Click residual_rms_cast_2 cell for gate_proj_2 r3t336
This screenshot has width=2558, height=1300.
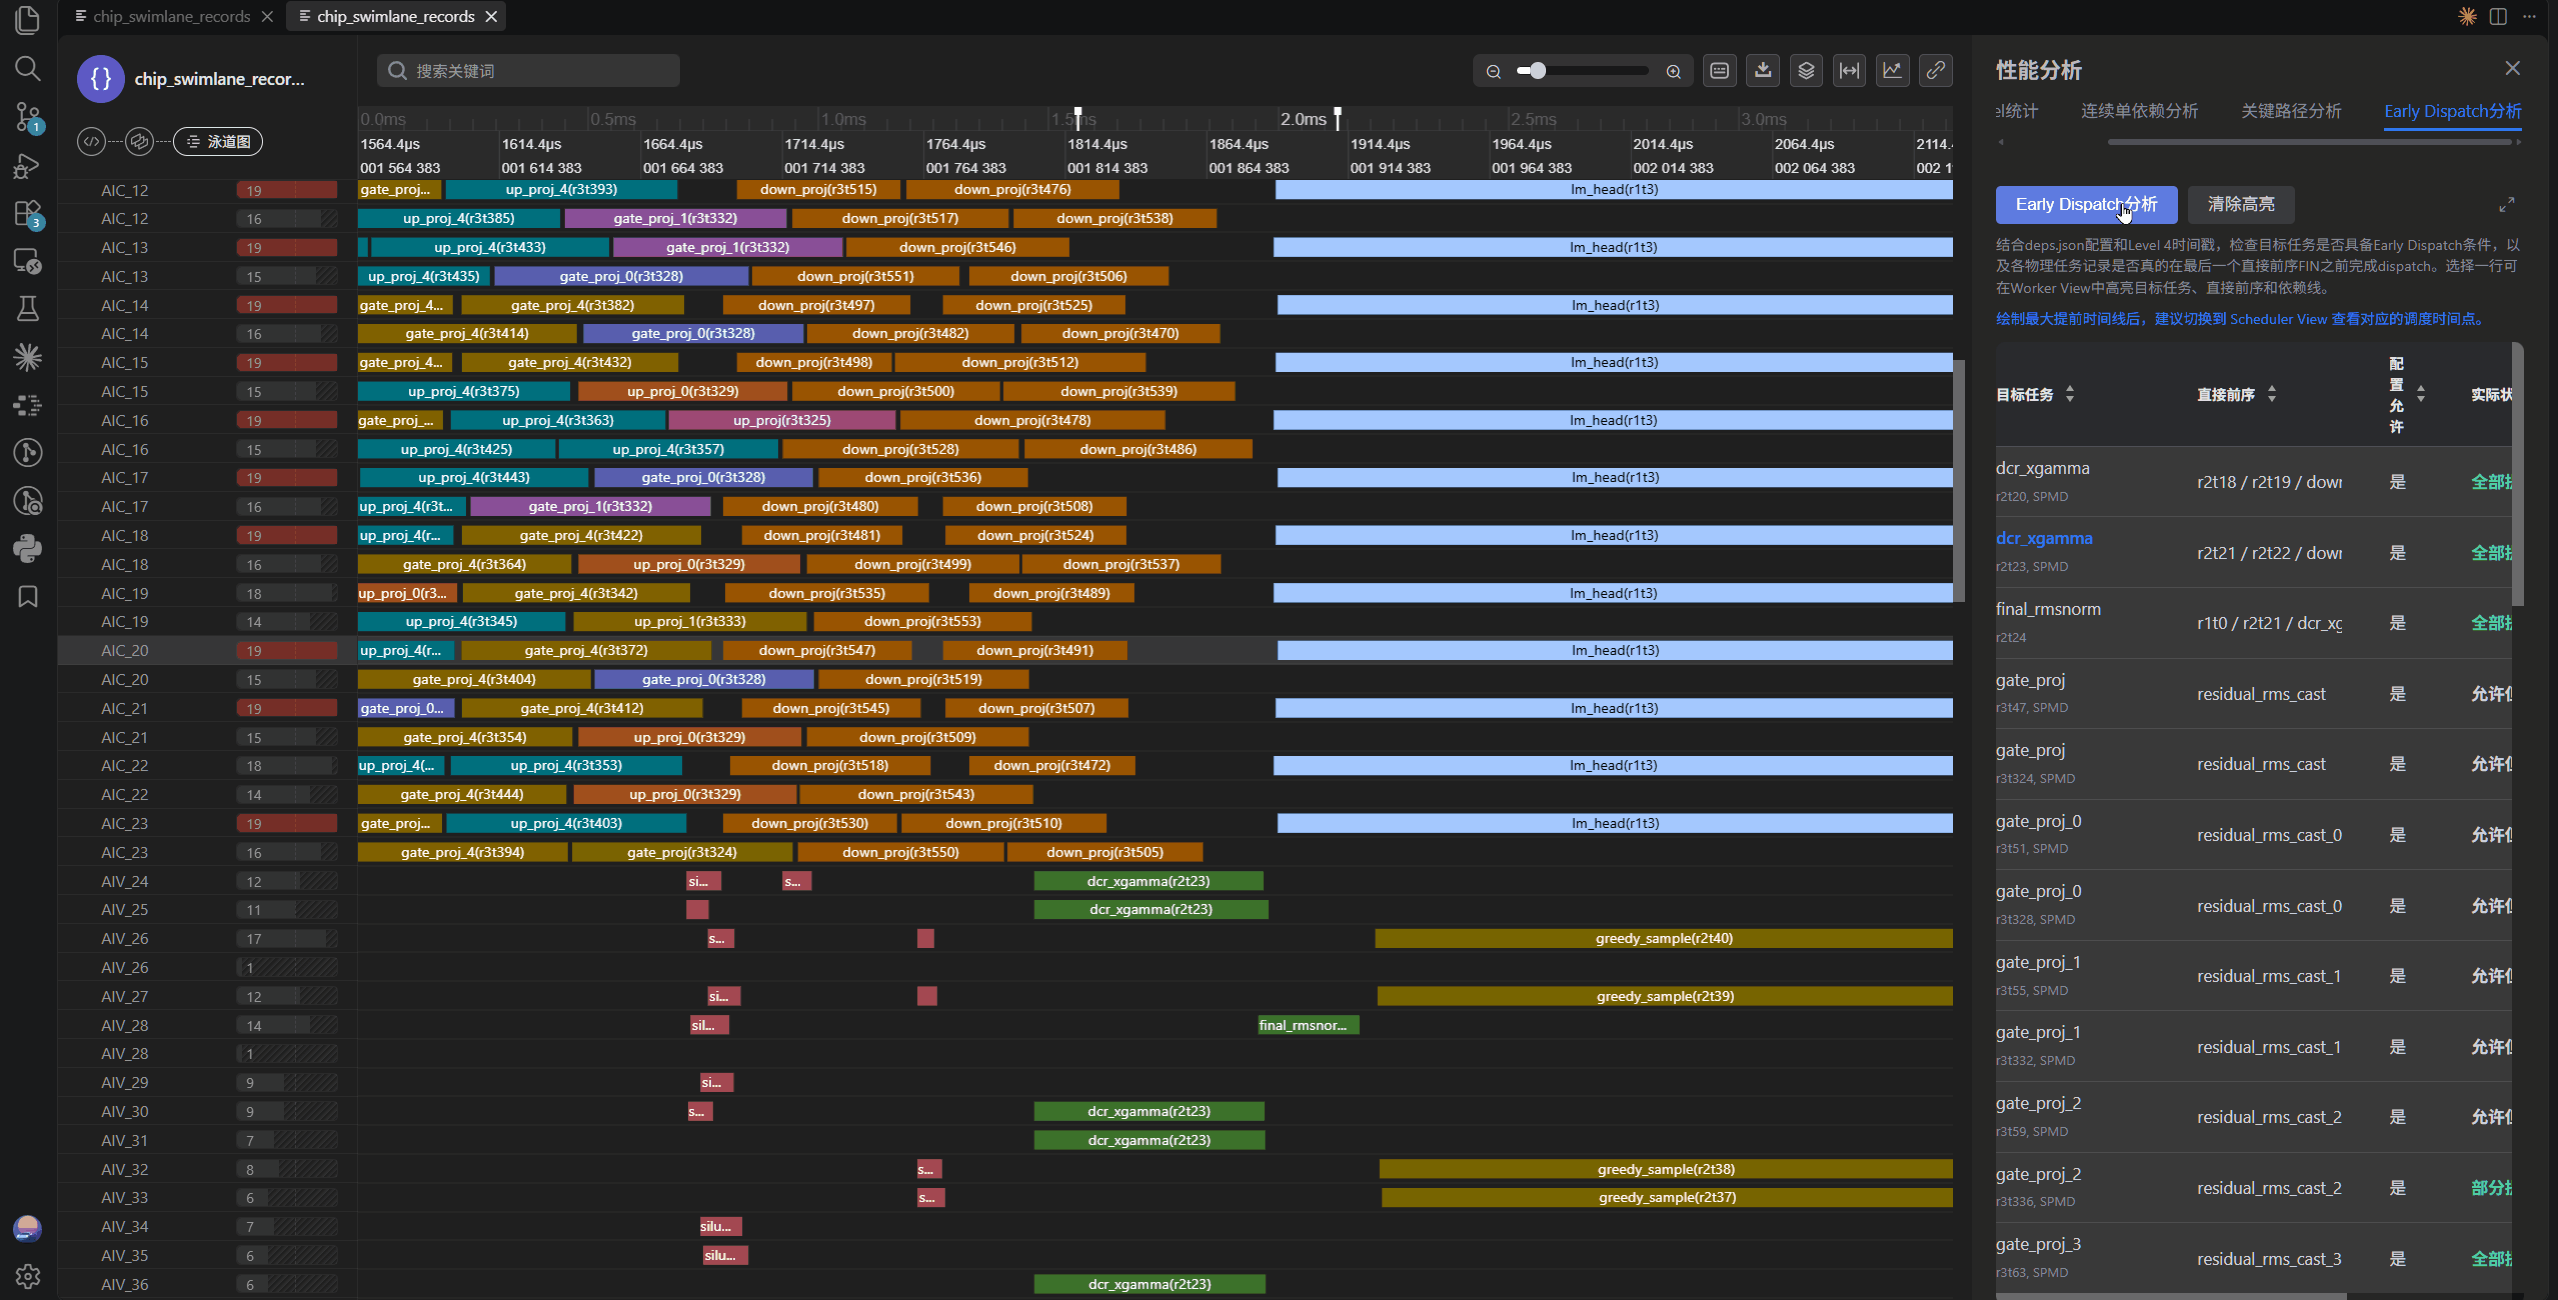(2269, 1188)
